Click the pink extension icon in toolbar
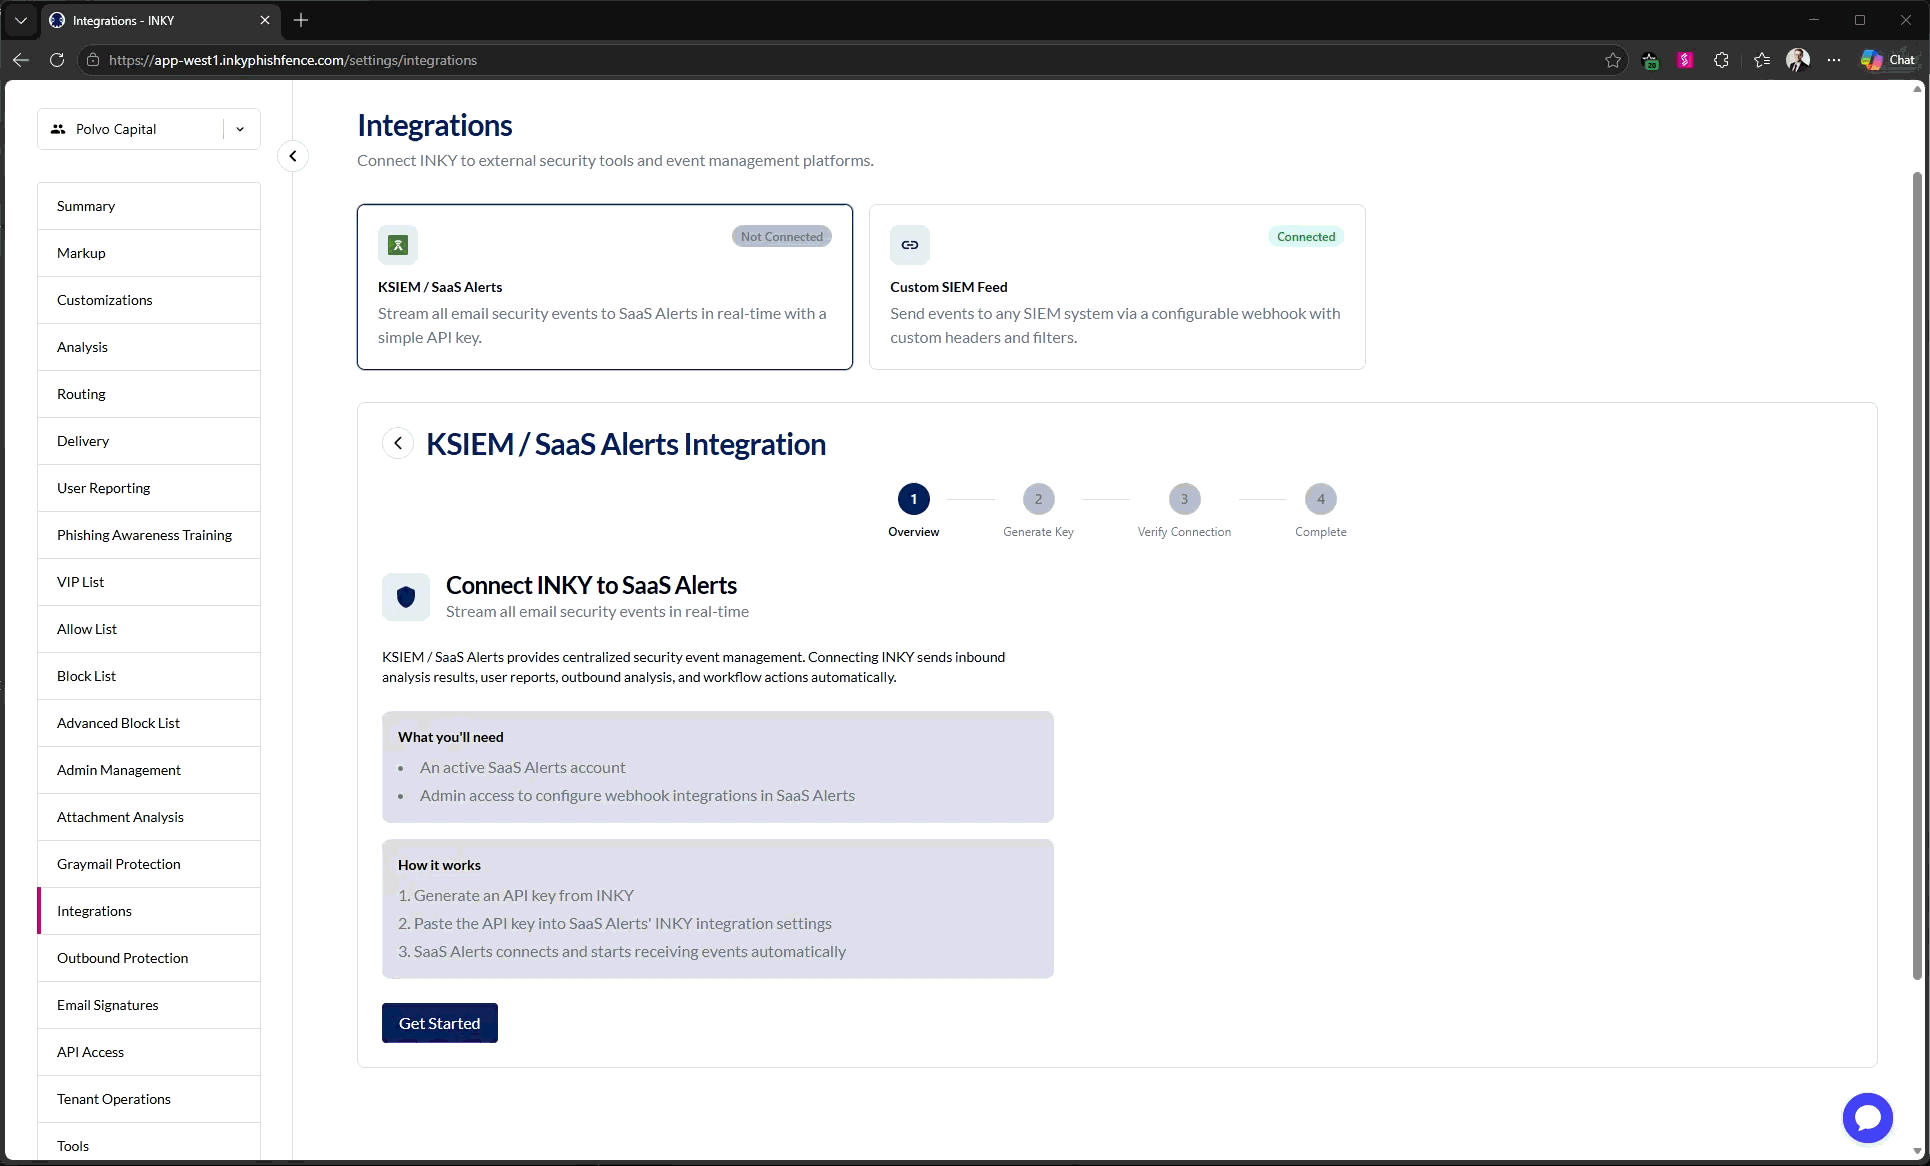Viewport: 1930px width, 1166px height. [x=1685, y=60]
